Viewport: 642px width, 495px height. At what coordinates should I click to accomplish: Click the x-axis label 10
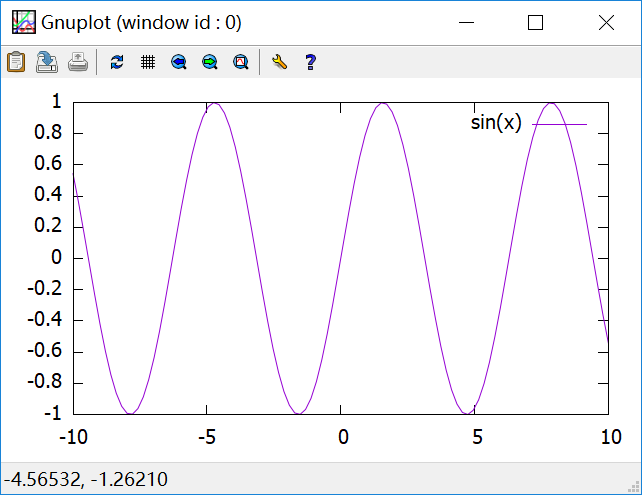coord(611,437)
